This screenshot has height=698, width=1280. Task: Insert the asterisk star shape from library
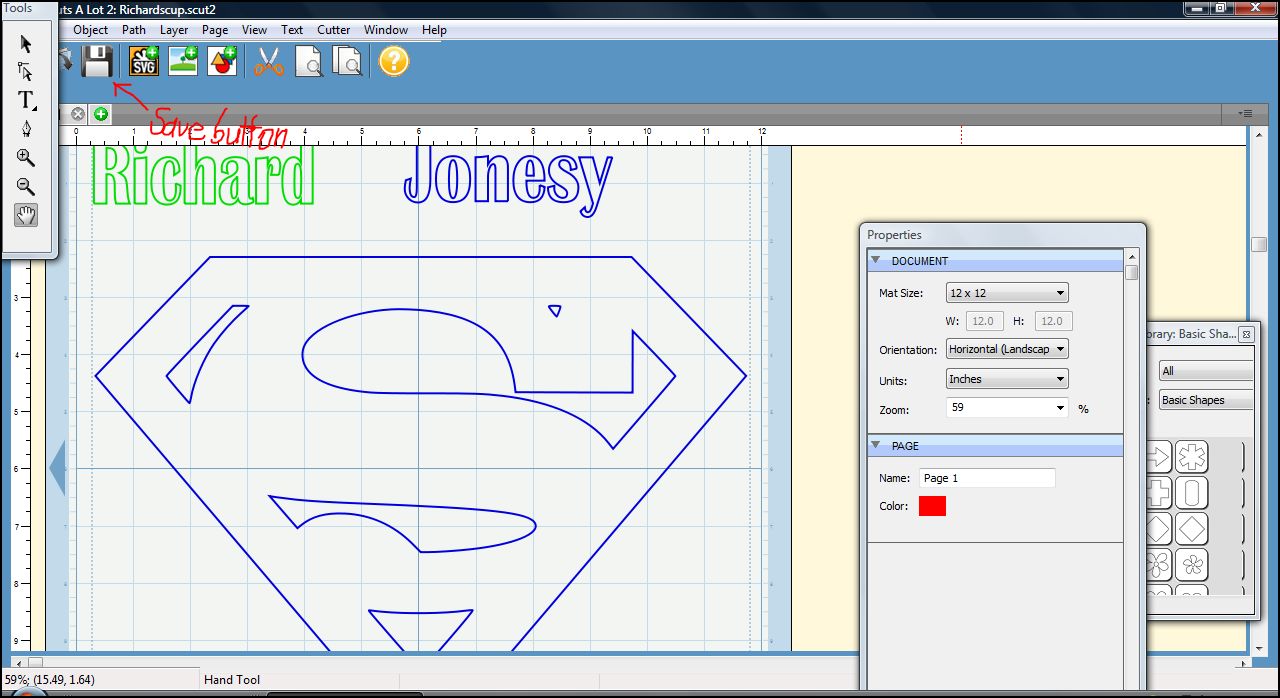1191,458
